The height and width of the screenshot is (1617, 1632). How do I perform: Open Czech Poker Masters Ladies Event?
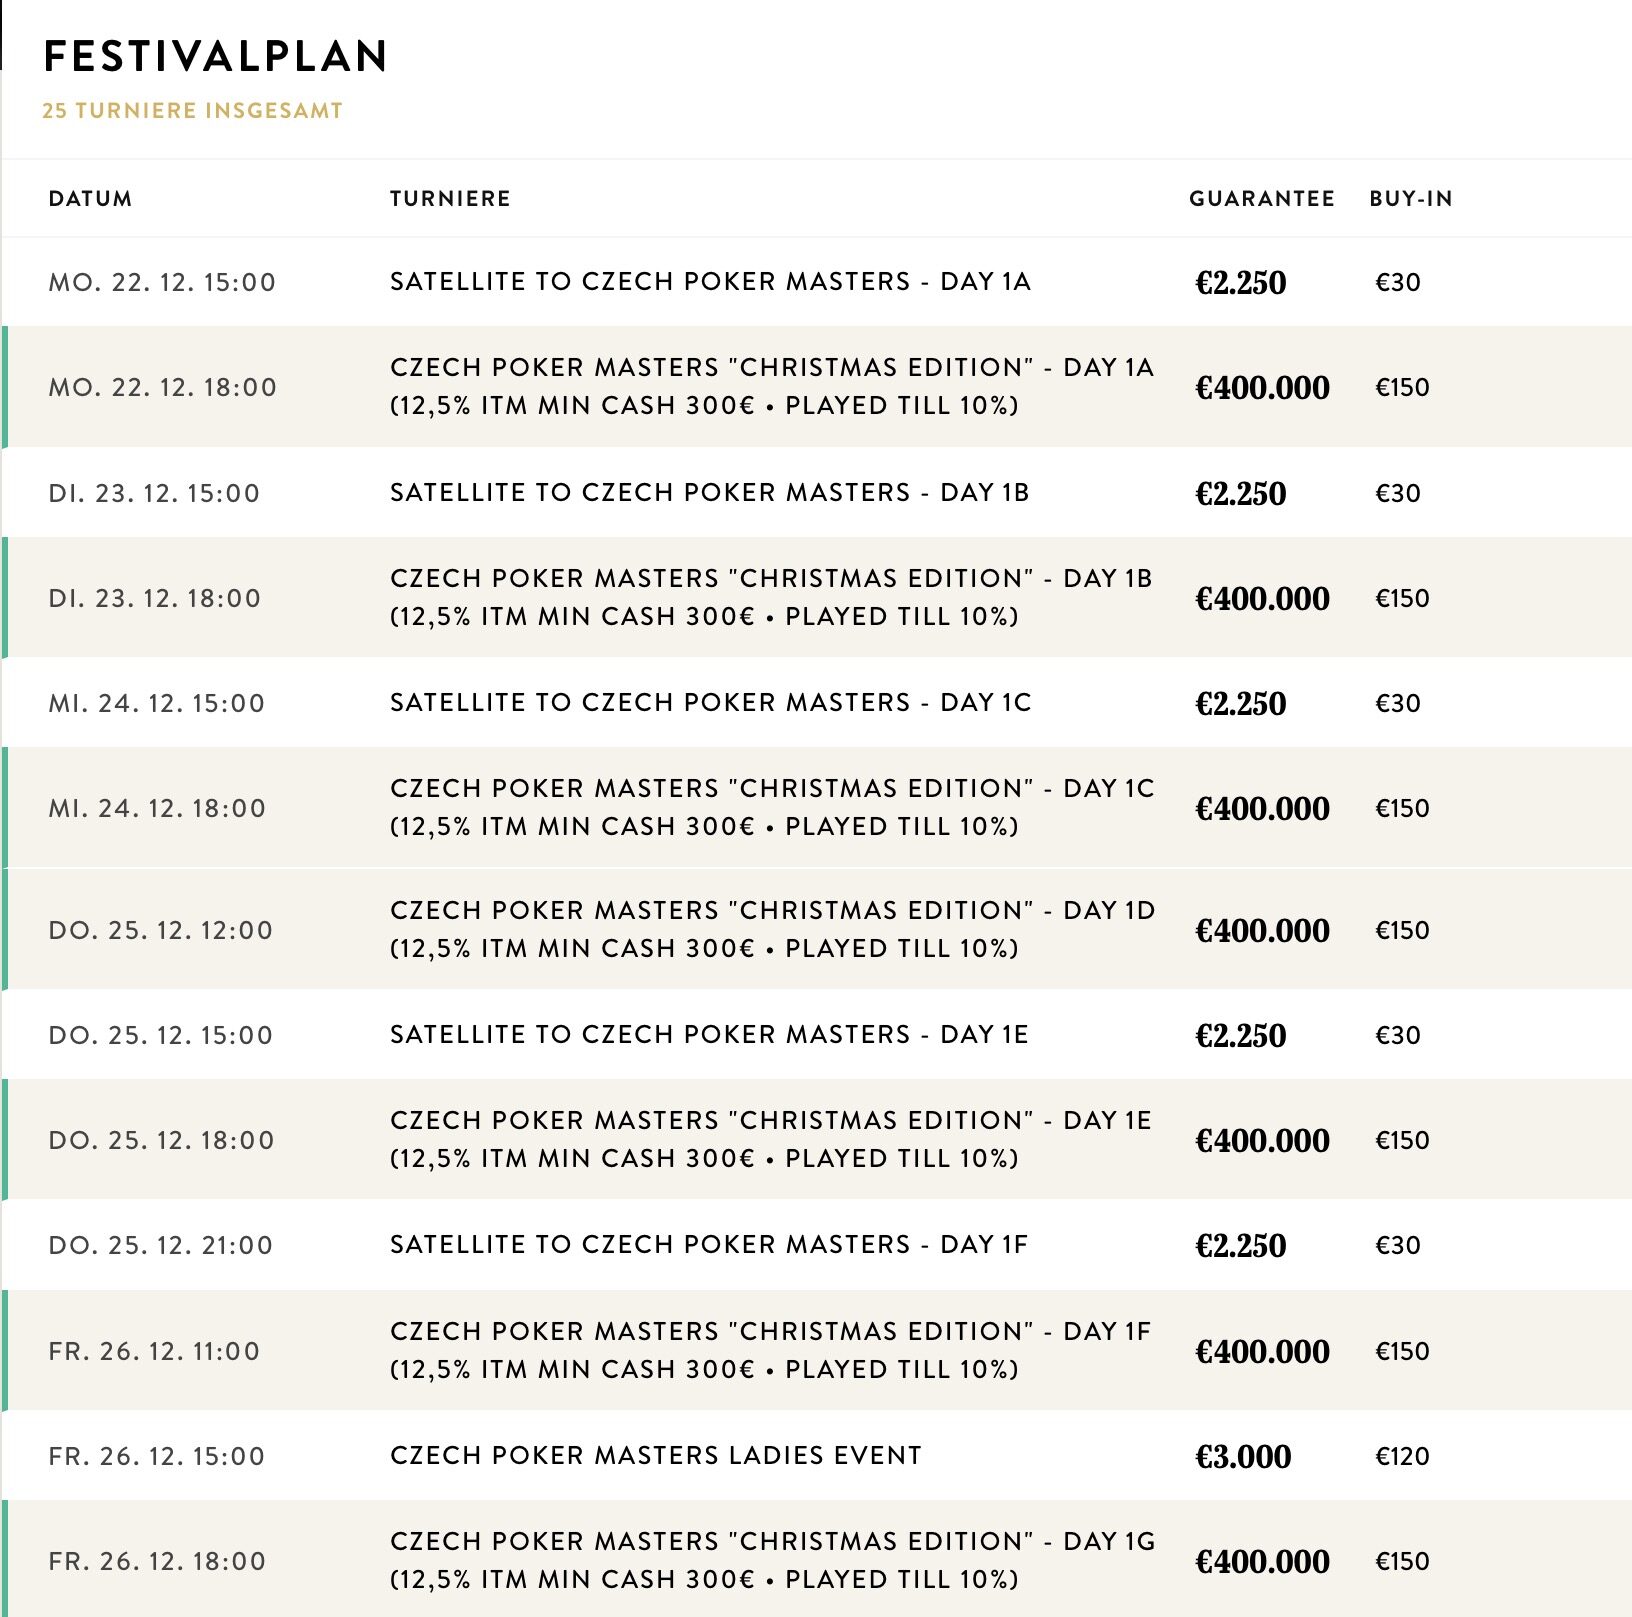(x=656, y=1456)
